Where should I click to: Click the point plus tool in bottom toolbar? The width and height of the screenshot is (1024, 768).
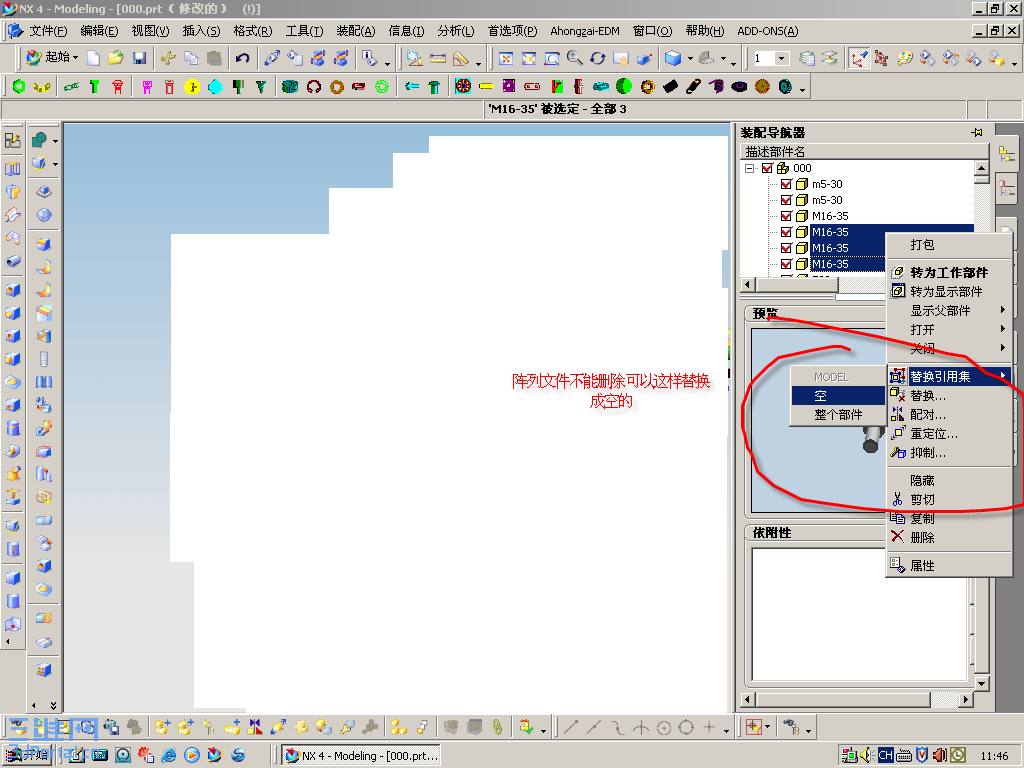(709, 727)
